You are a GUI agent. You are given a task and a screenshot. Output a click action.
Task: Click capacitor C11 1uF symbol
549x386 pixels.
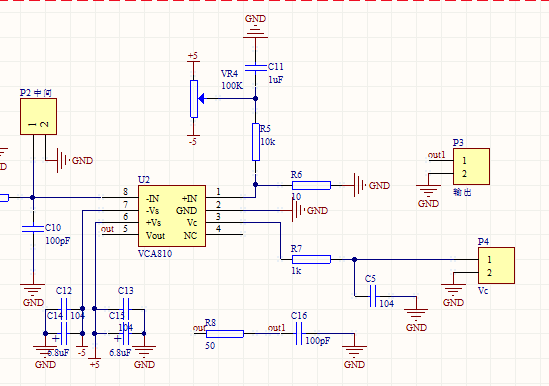tap(256, 68)
